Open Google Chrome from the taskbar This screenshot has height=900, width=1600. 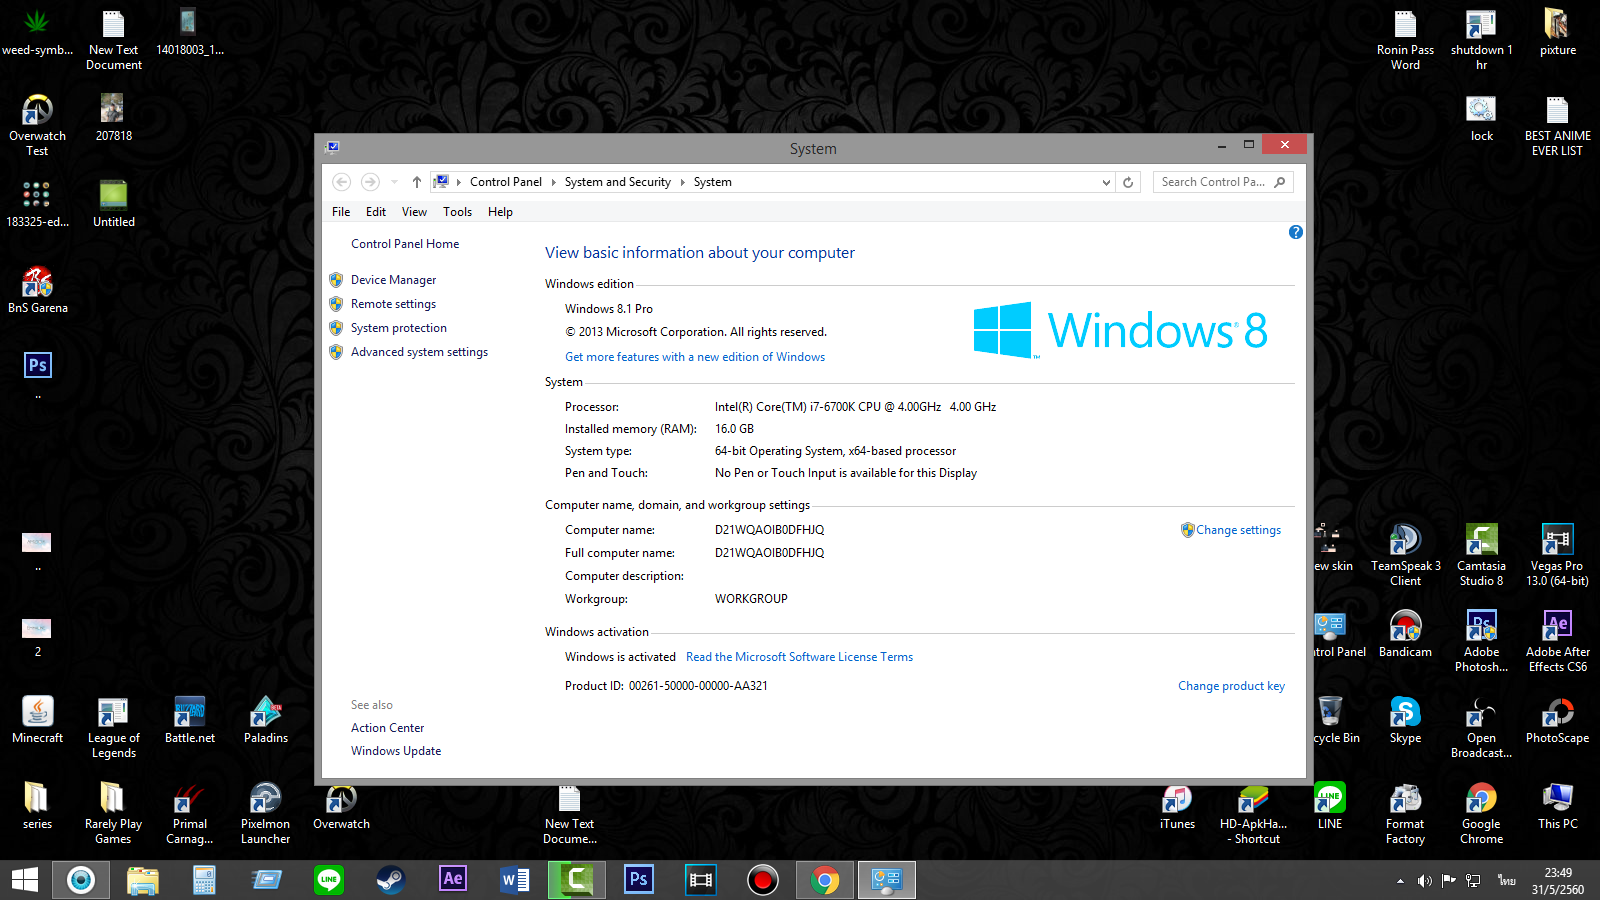825,880
